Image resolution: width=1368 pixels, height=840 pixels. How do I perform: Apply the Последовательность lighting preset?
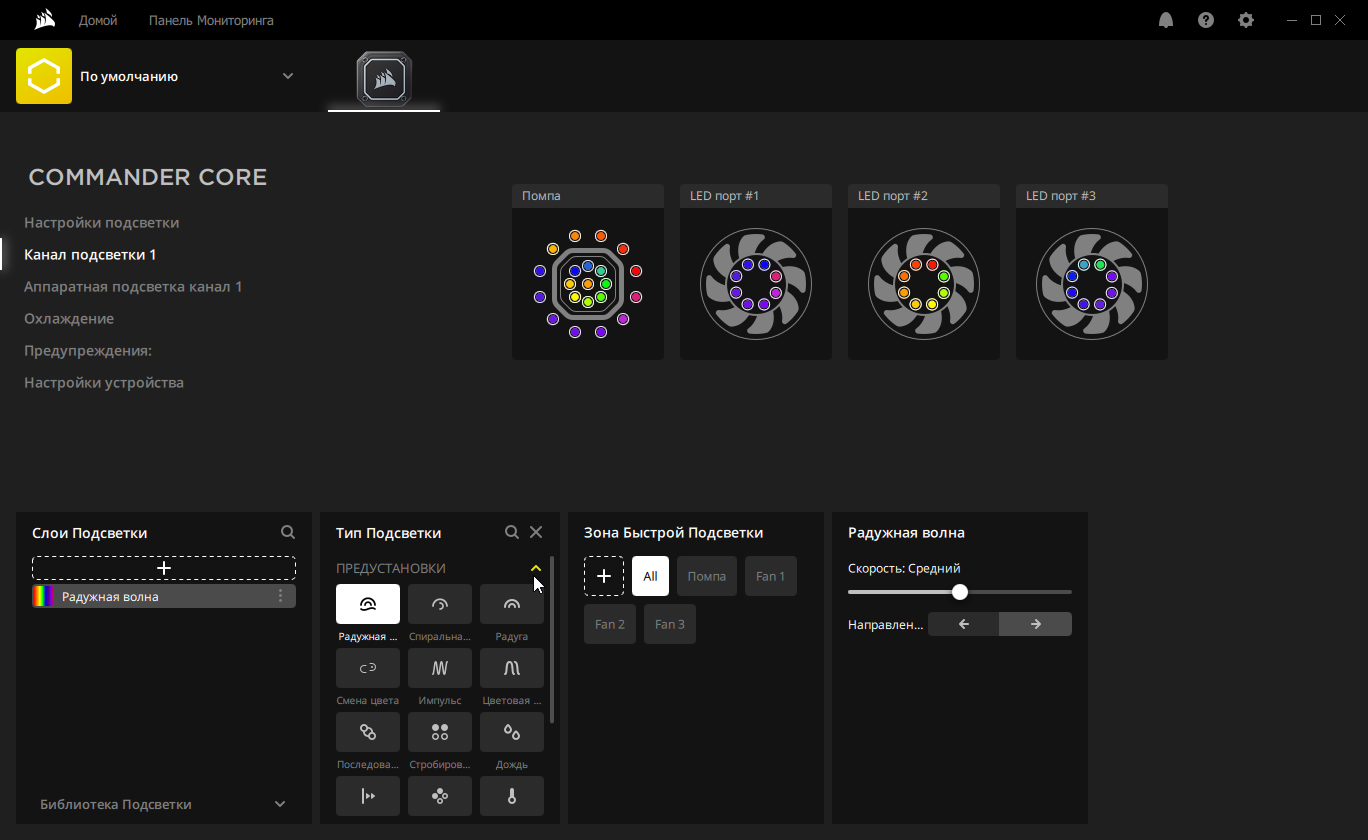[x=368, y=732]
